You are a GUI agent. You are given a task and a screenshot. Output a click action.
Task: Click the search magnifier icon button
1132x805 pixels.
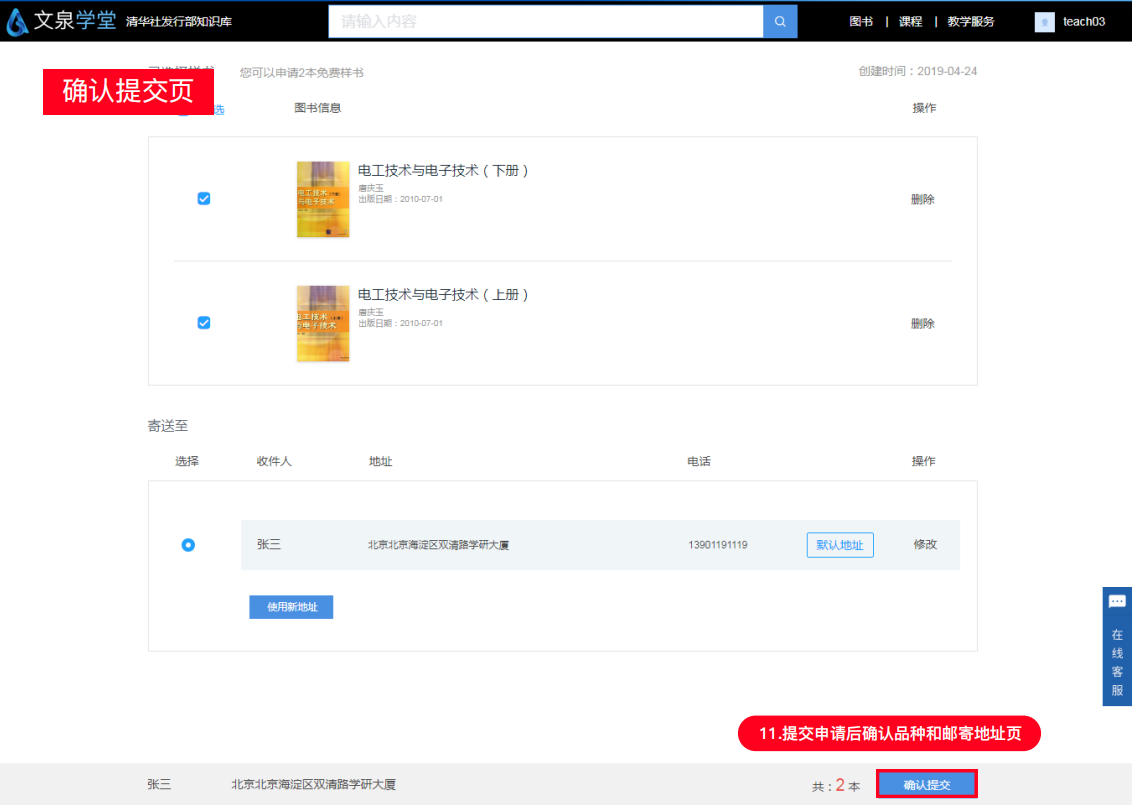[780, 21]
